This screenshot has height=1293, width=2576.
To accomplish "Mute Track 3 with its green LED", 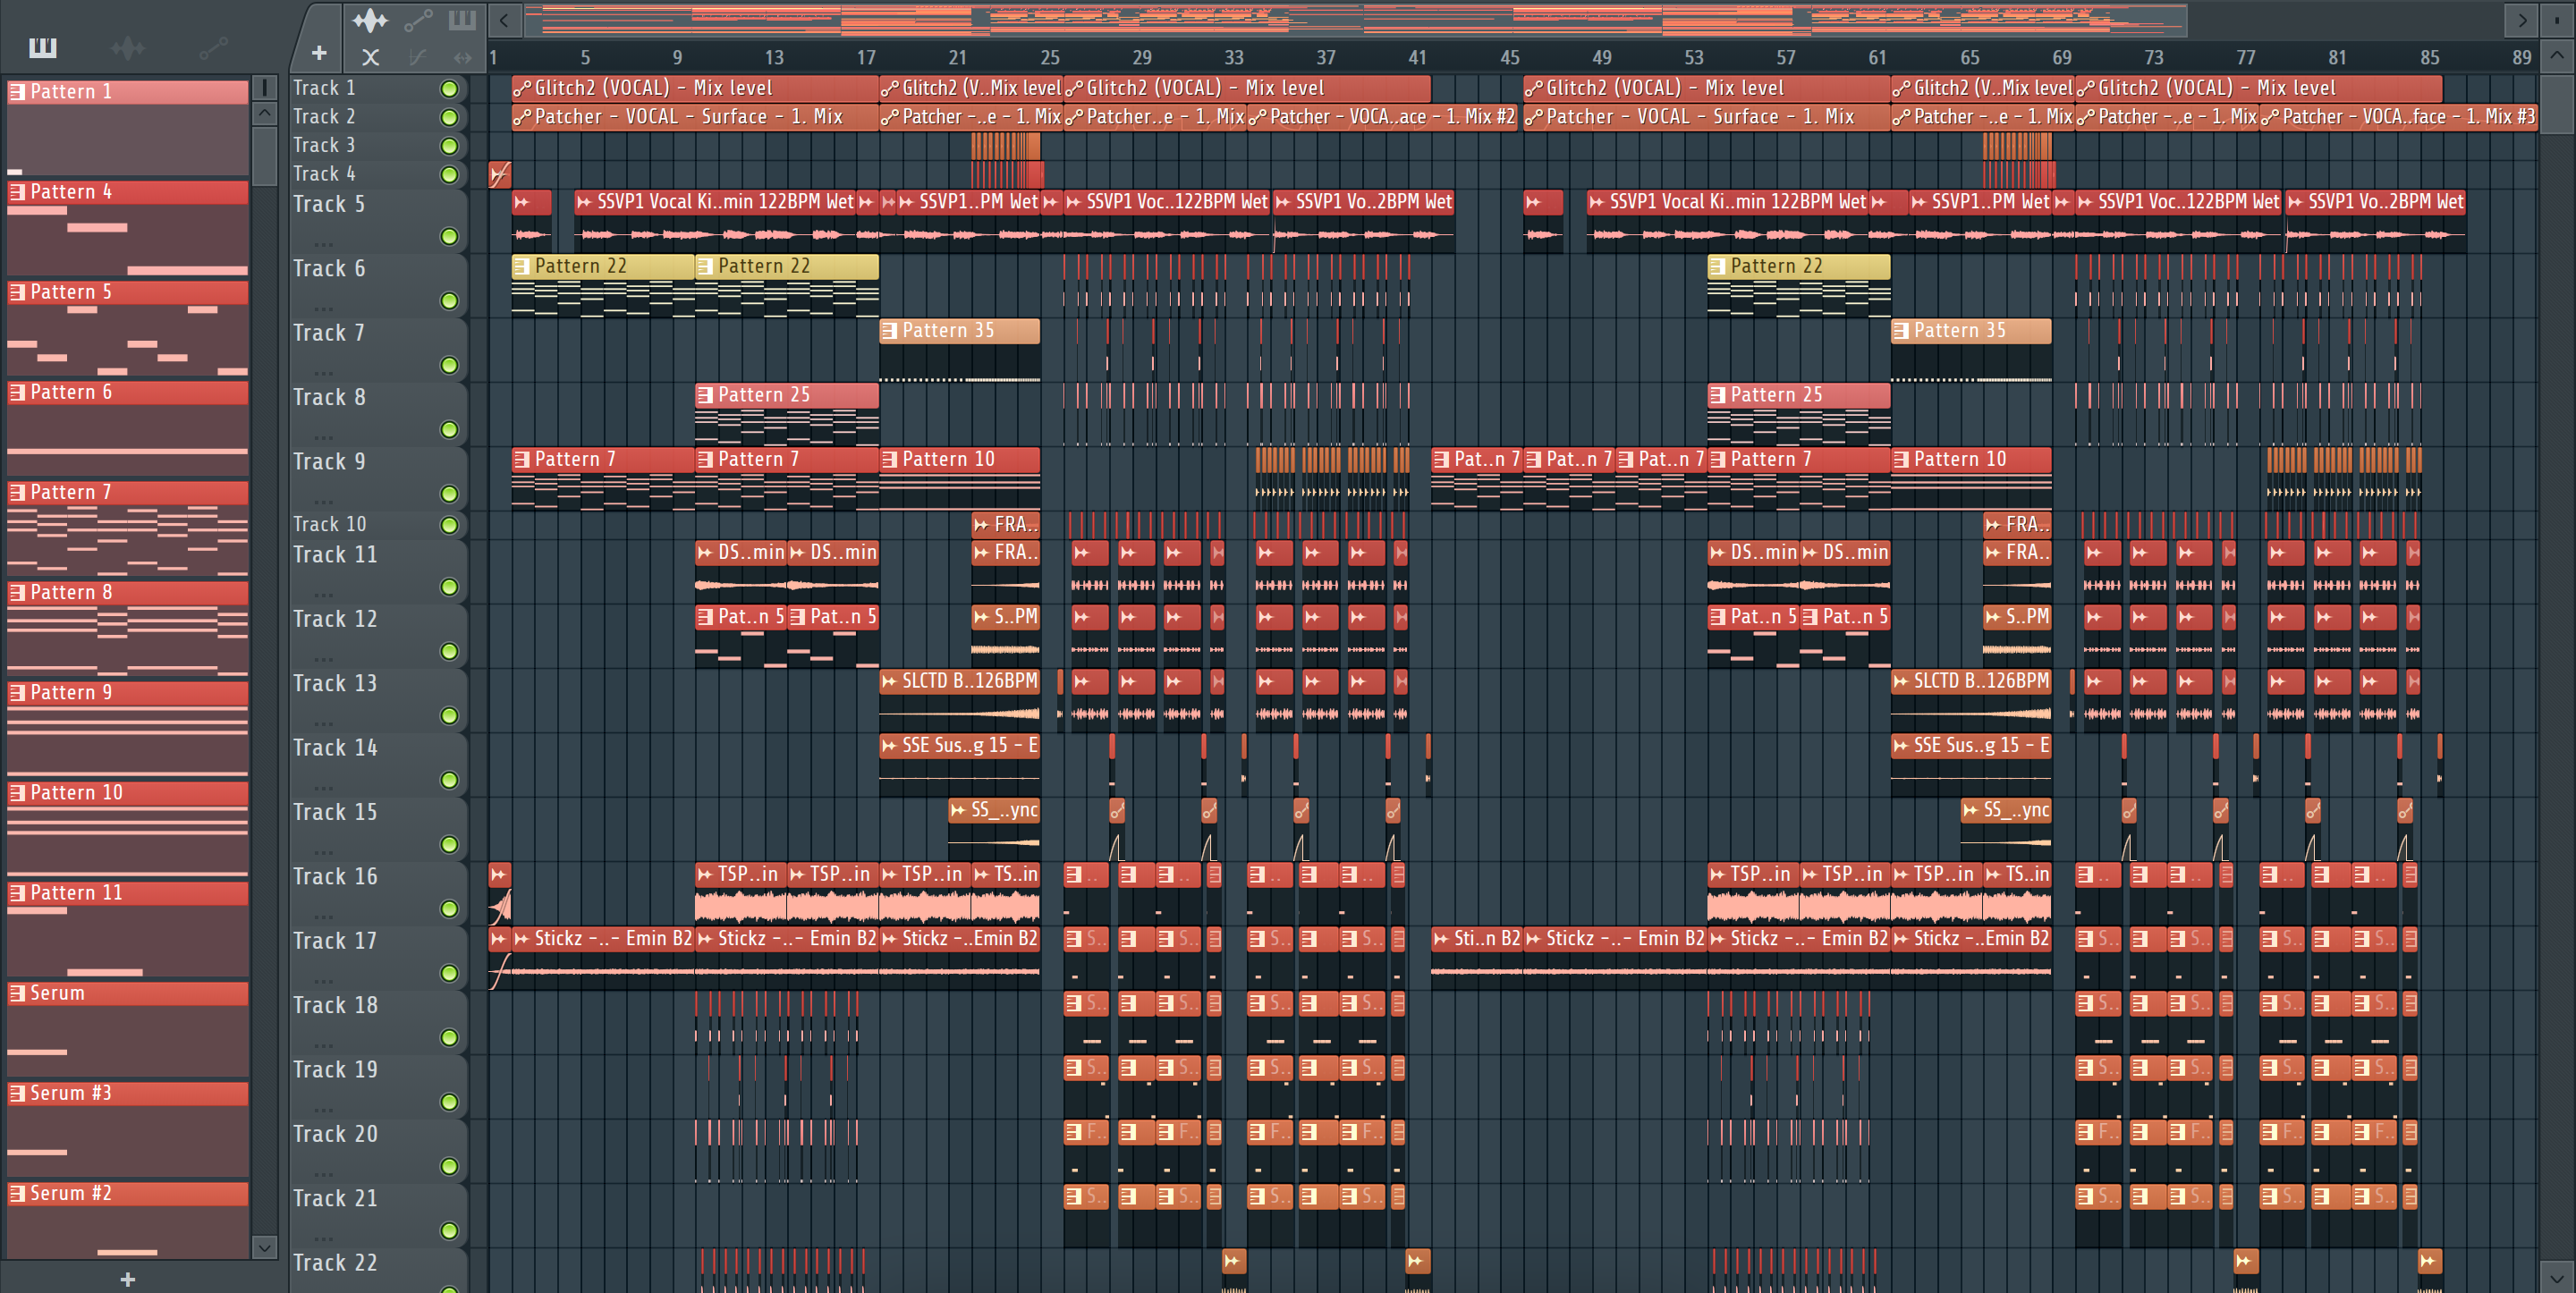I will tap(450, 146).
